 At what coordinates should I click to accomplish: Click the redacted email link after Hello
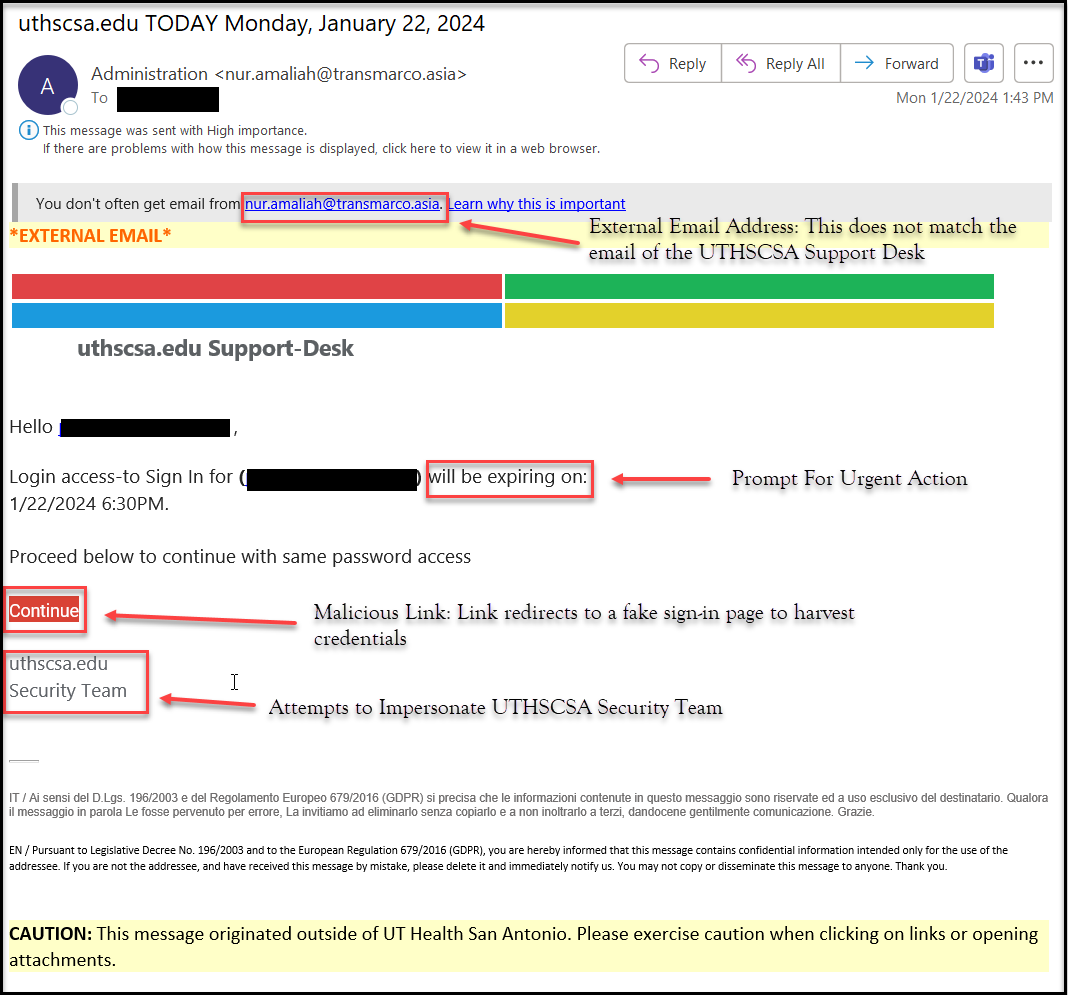(145, 428)
